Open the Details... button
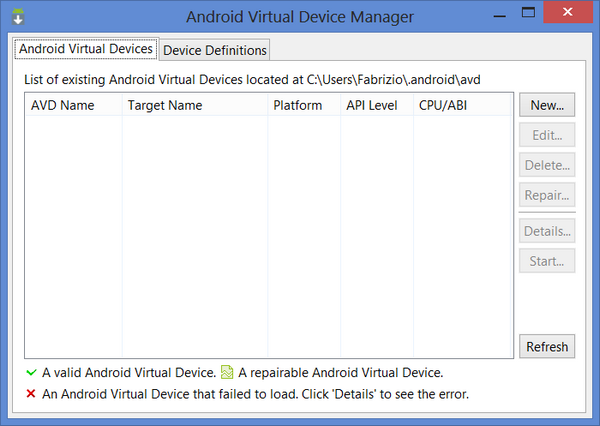This screenshot has width=600, height=426. click(x=547, y=231)
